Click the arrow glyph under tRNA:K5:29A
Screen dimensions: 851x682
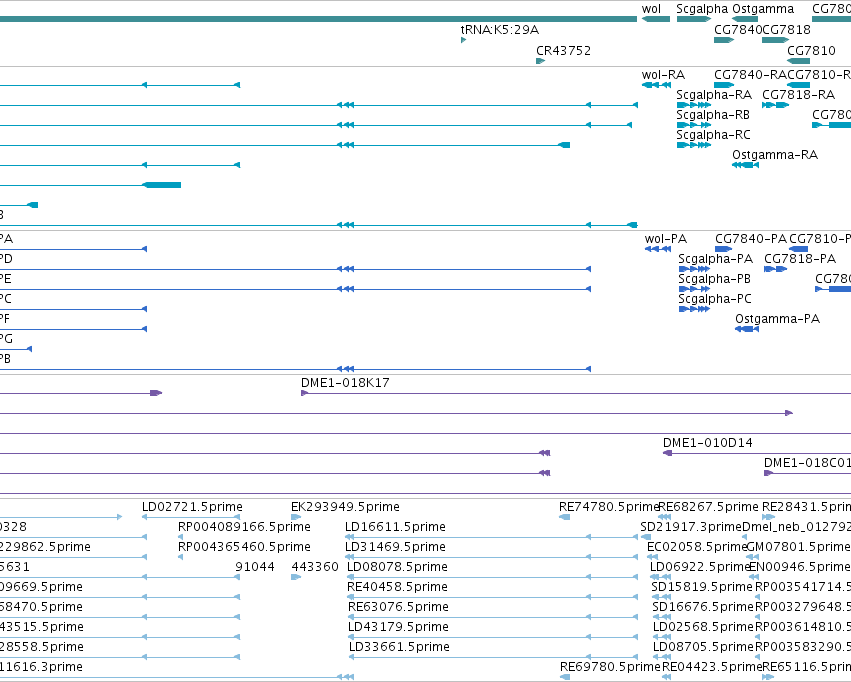pyautogui.click(x=463, y=40)
